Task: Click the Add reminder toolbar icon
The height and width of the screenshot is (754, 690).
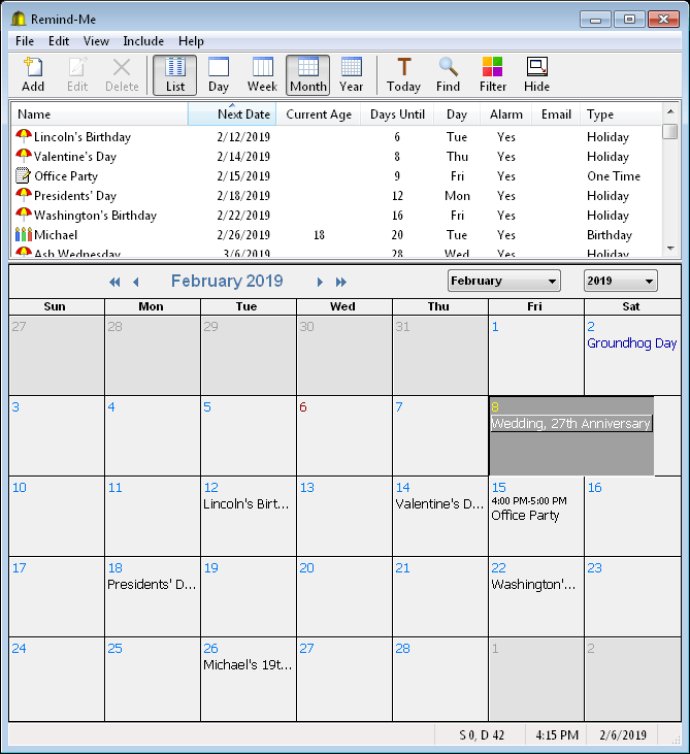Action: point(33,75)
